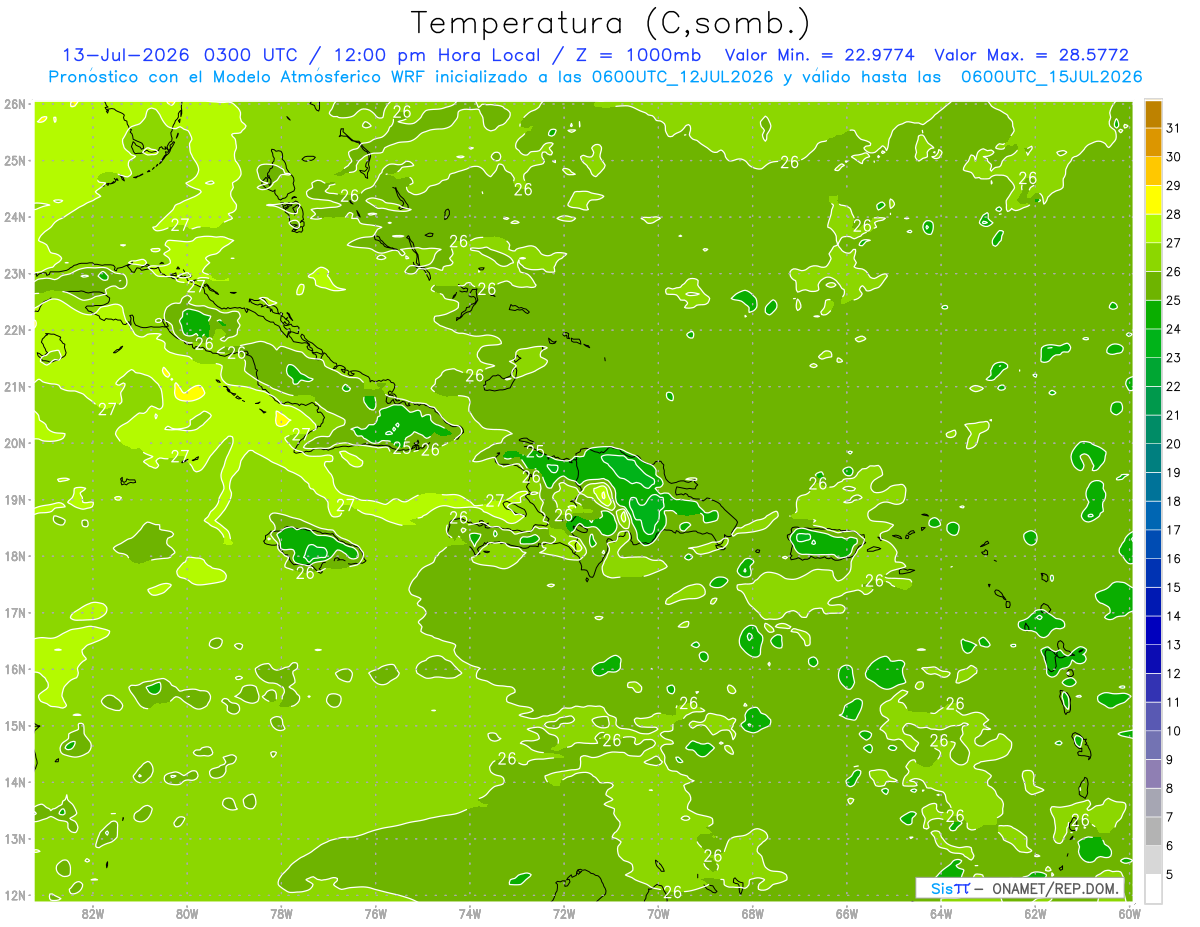Click longitude label "80W"

click(187, 913)
